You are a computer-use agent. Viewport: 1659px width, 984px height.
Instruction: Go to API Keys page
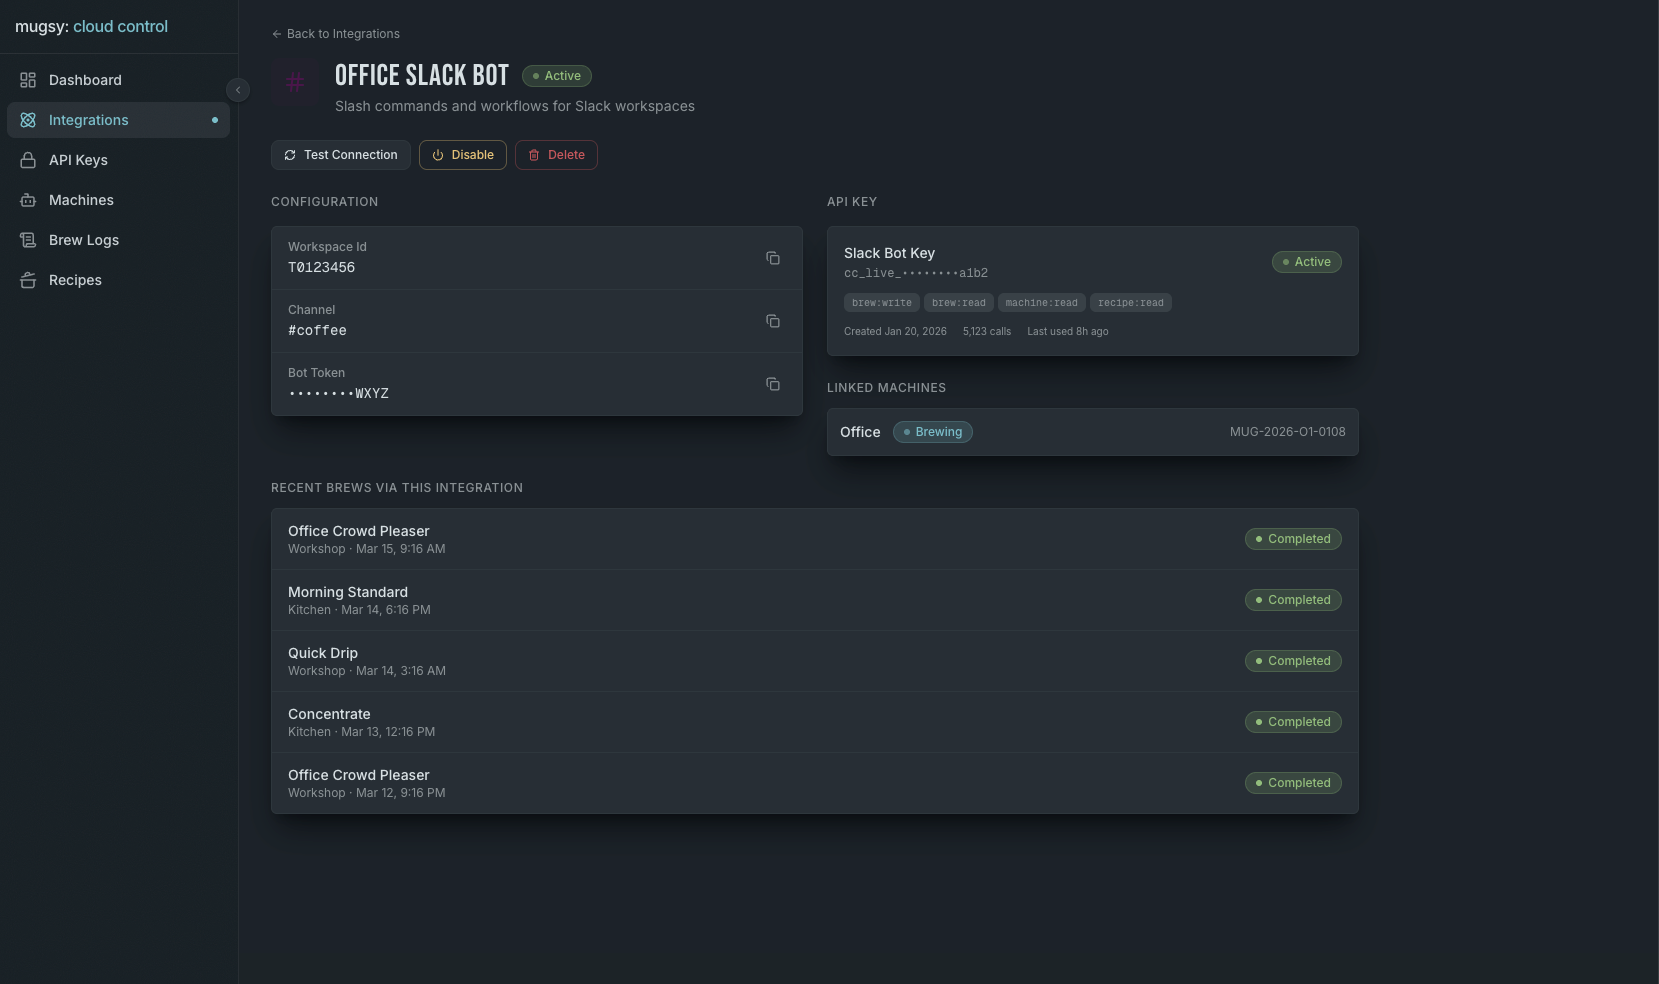click(118, 160)
